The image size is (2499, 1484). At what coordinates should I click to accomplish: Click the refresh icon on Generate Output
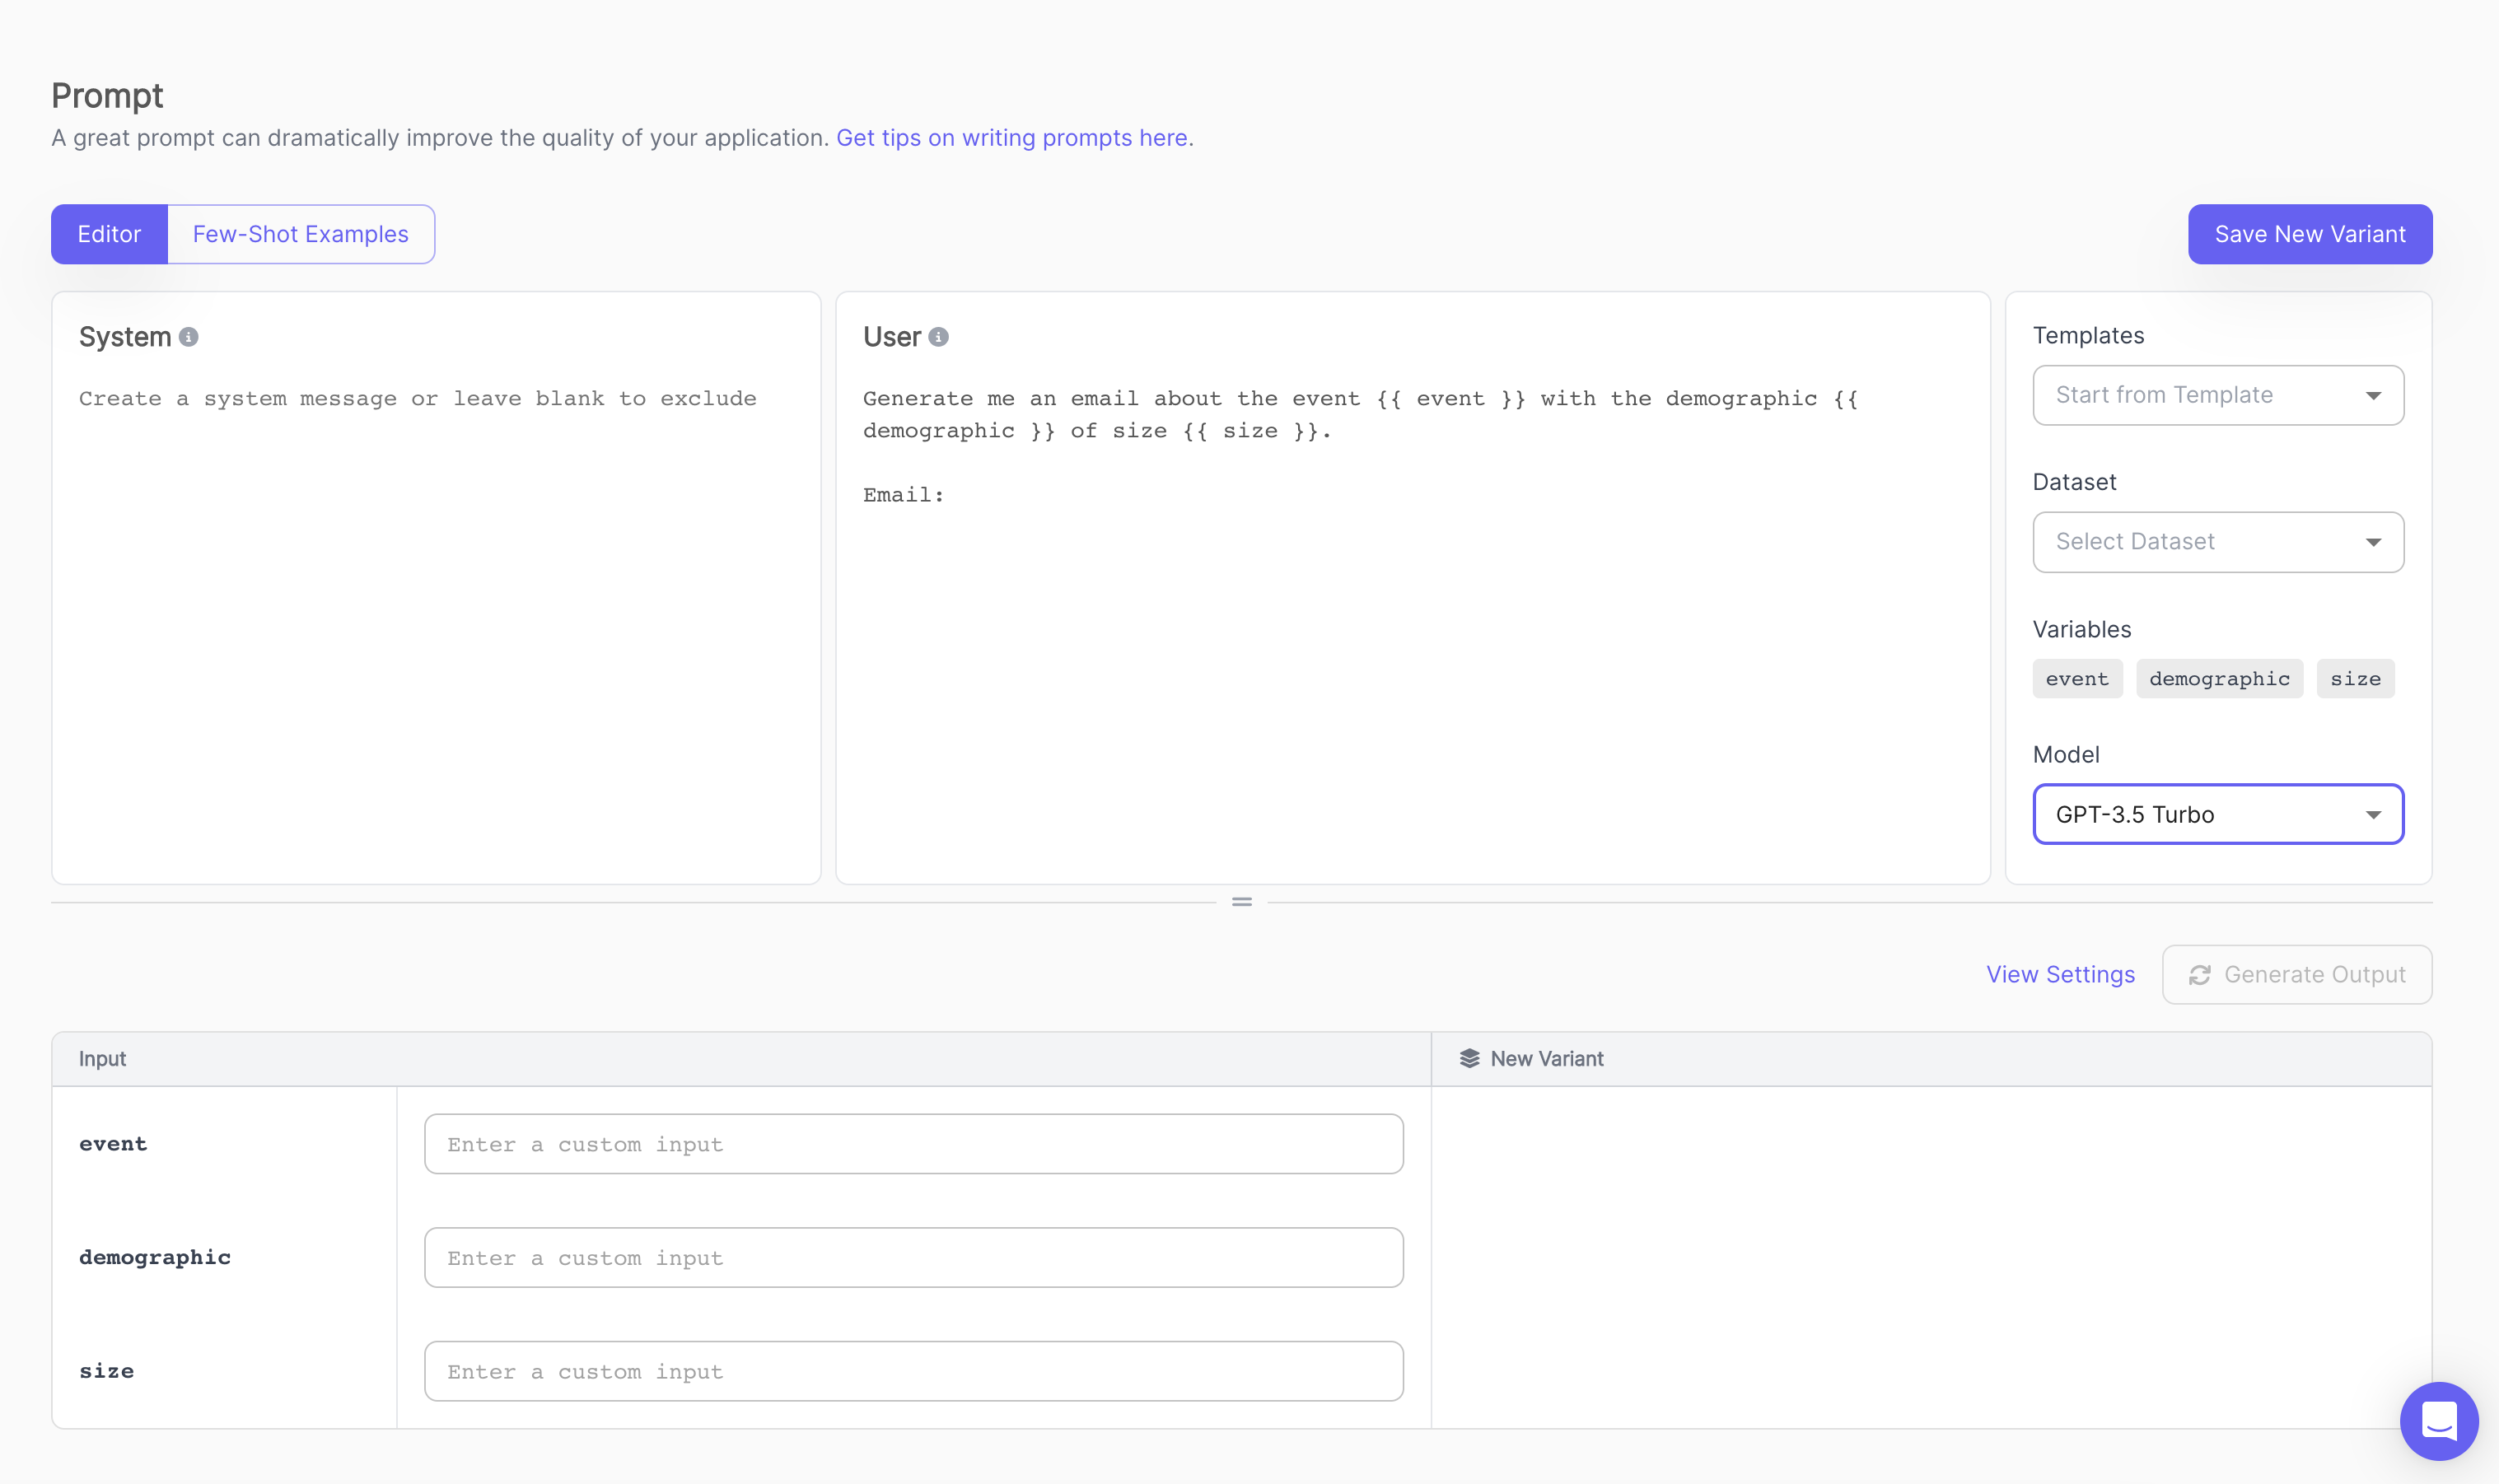pos(2200,975)
